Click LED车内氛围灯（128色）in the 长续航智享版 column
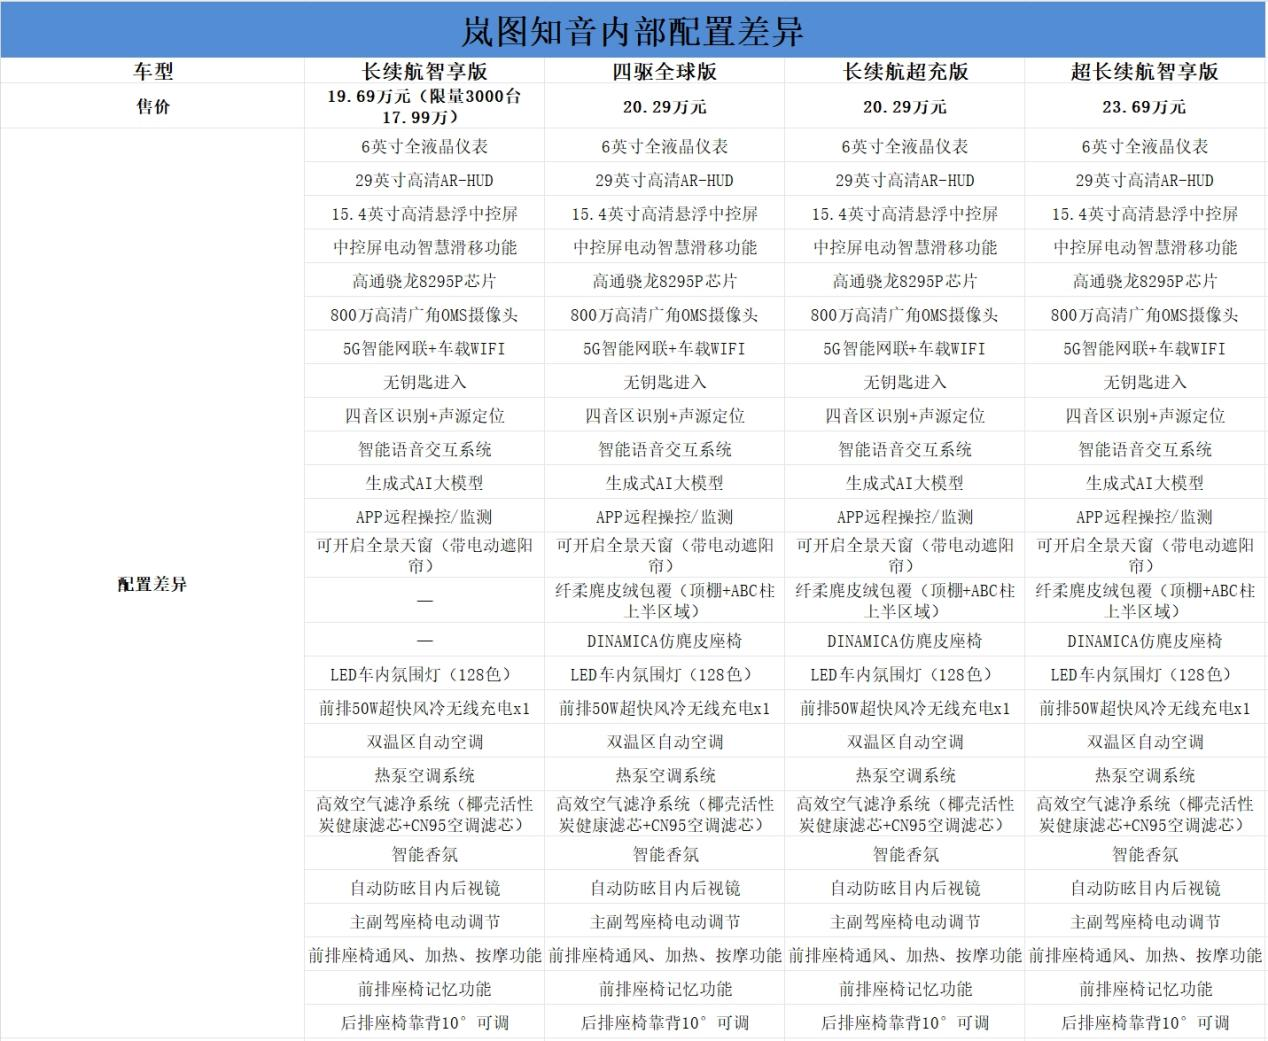The width and height of the screenshot is (1268, 1041). tap(424, 675)
